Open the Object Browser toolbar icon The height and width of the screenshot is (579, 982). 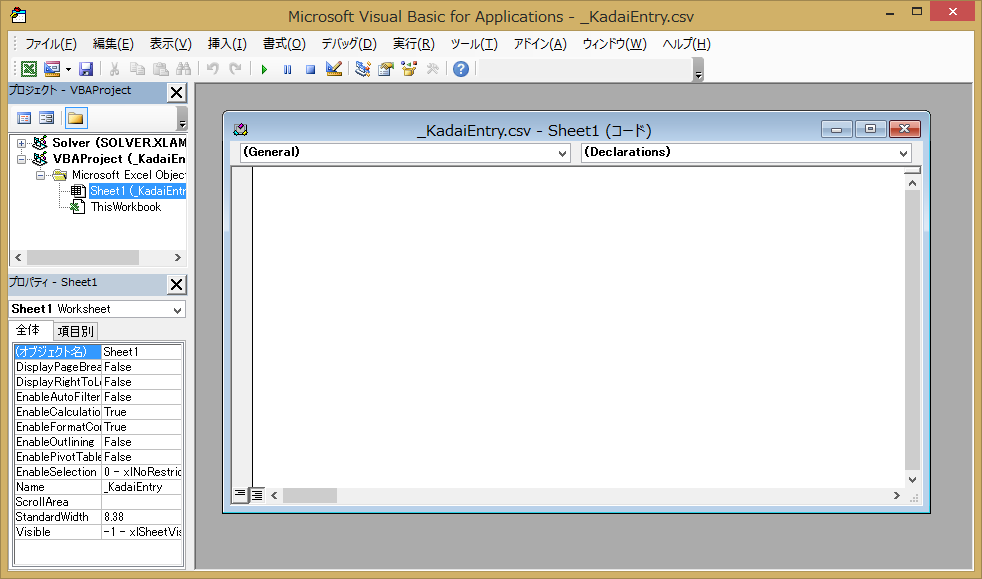point(410,69)
